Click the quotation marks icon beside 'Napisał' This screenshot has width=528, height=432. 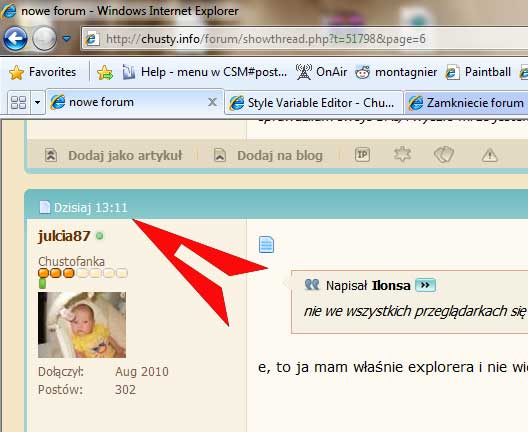coord(312,285)
